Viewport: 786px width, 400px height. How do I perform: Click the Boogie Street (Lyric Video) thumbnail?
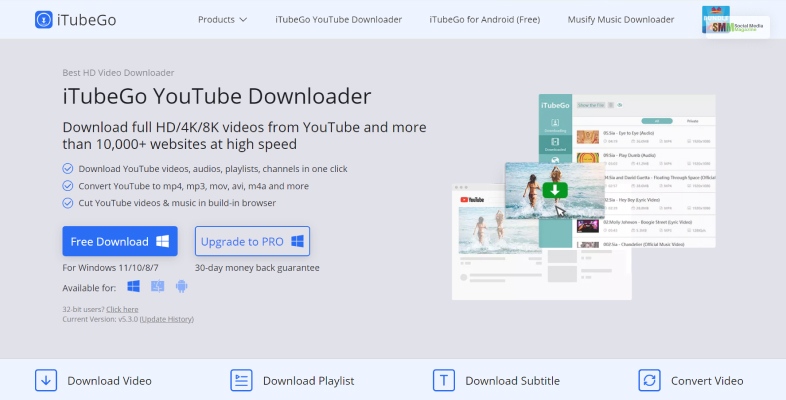tap(587, 226)
